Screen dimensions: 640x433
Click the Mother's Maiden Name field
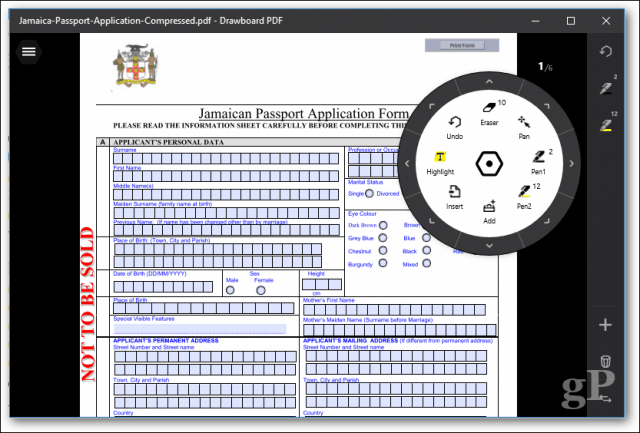400,330
